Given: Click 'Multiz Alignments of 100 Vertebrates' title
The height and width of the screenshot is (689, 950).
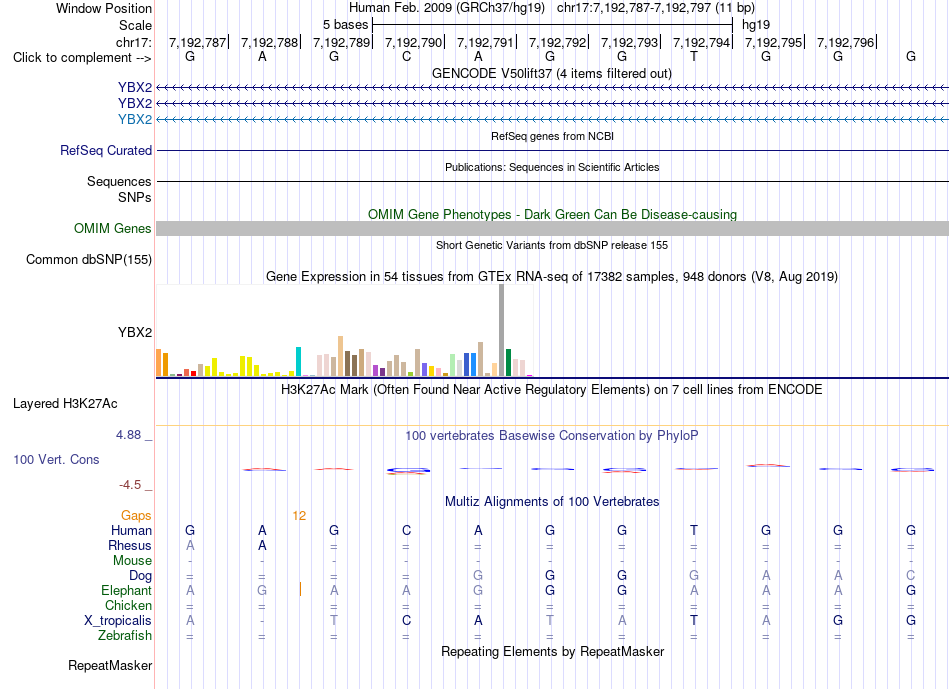Looking at the screenshot, I should (x=552, y=501).
